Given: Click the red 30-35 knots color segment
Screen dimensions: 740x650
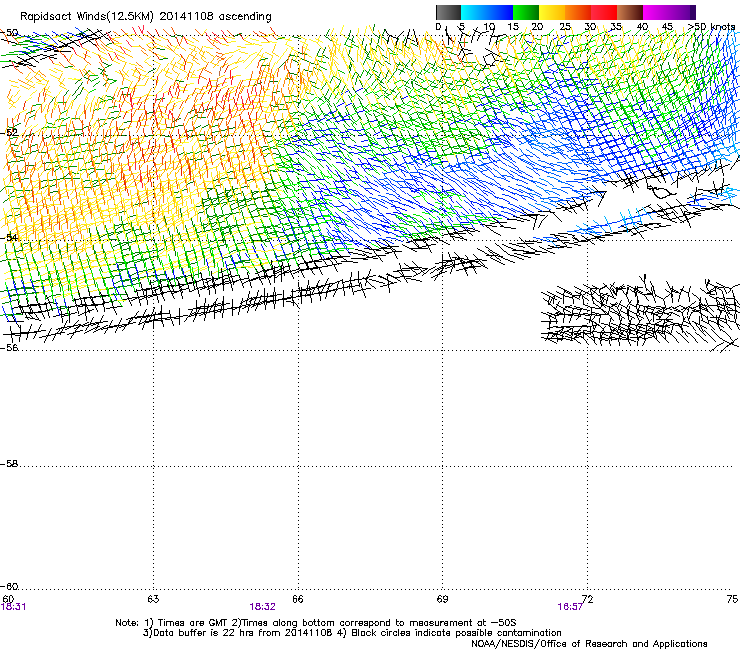Looking at the screenshot, I should tap(604, 12).
